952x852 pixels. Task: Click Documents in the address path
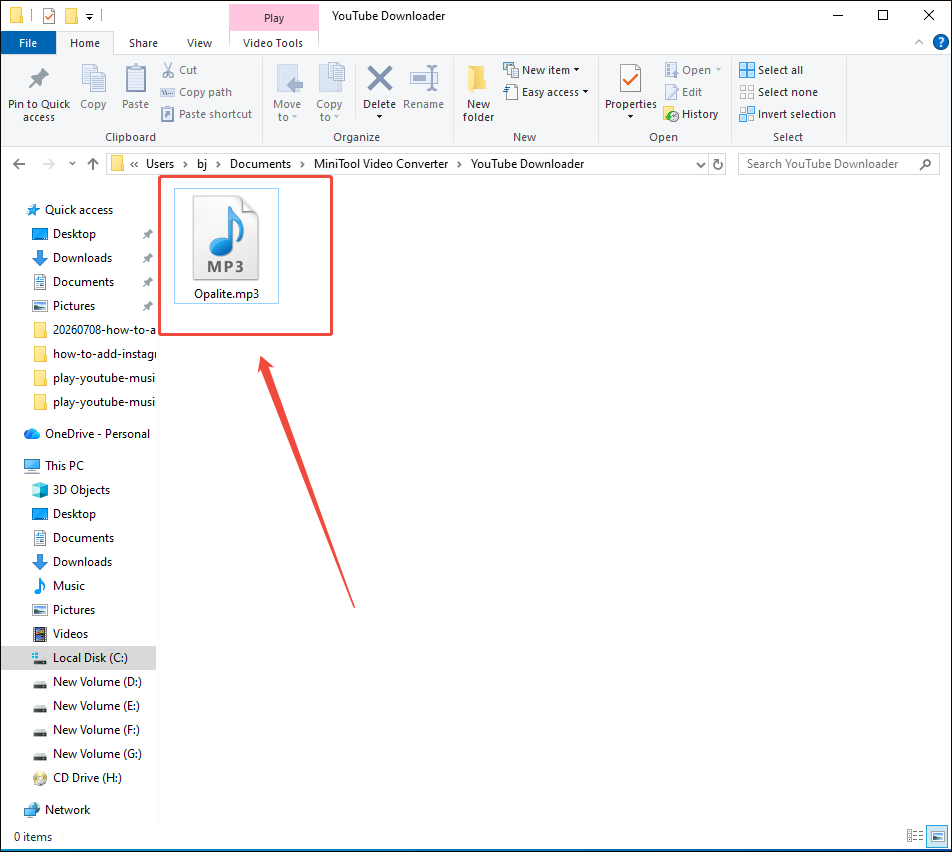click(x=260, y=164)
